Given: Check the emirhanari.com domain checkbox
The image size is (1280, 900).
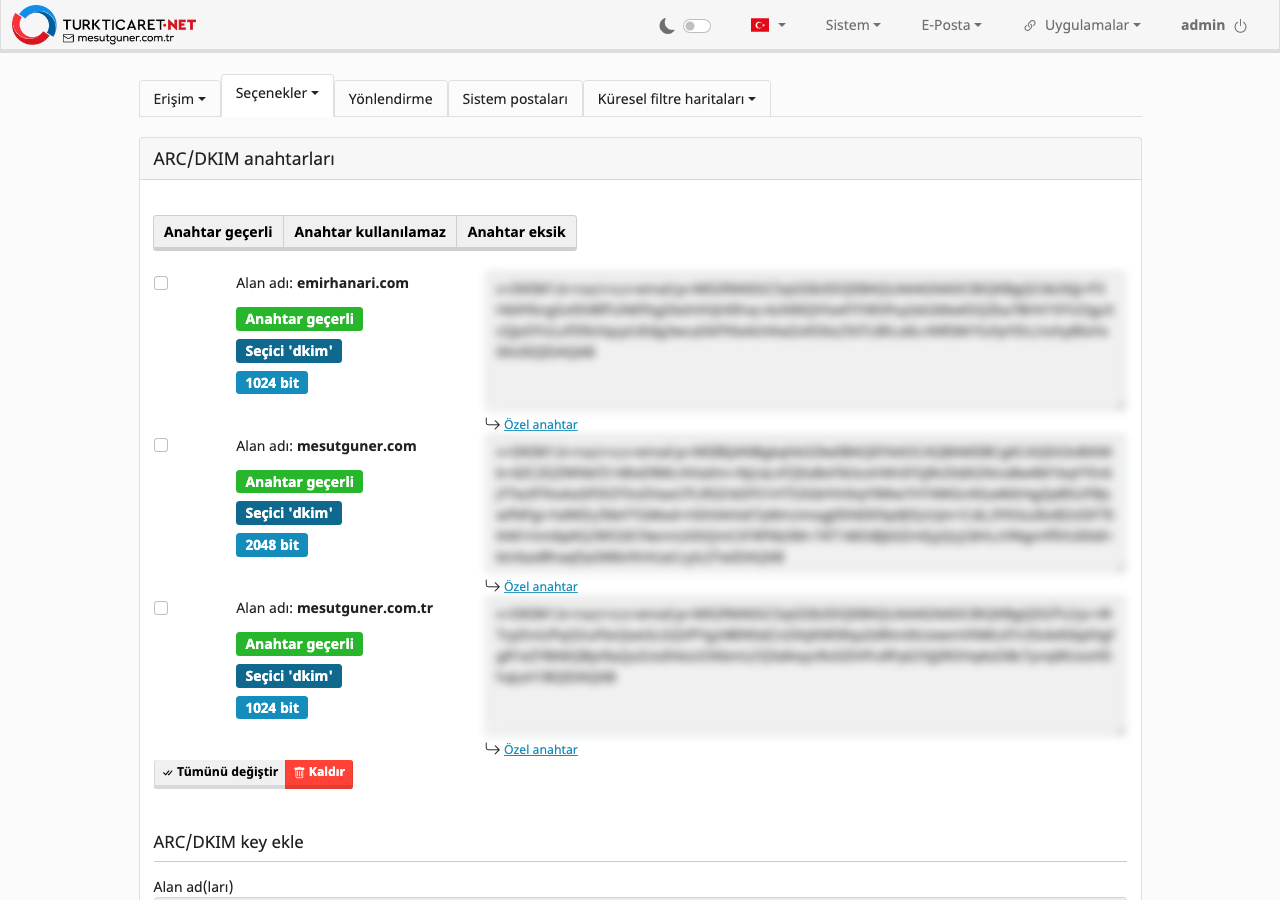Looking at the screenshot, I should (161, 283).
